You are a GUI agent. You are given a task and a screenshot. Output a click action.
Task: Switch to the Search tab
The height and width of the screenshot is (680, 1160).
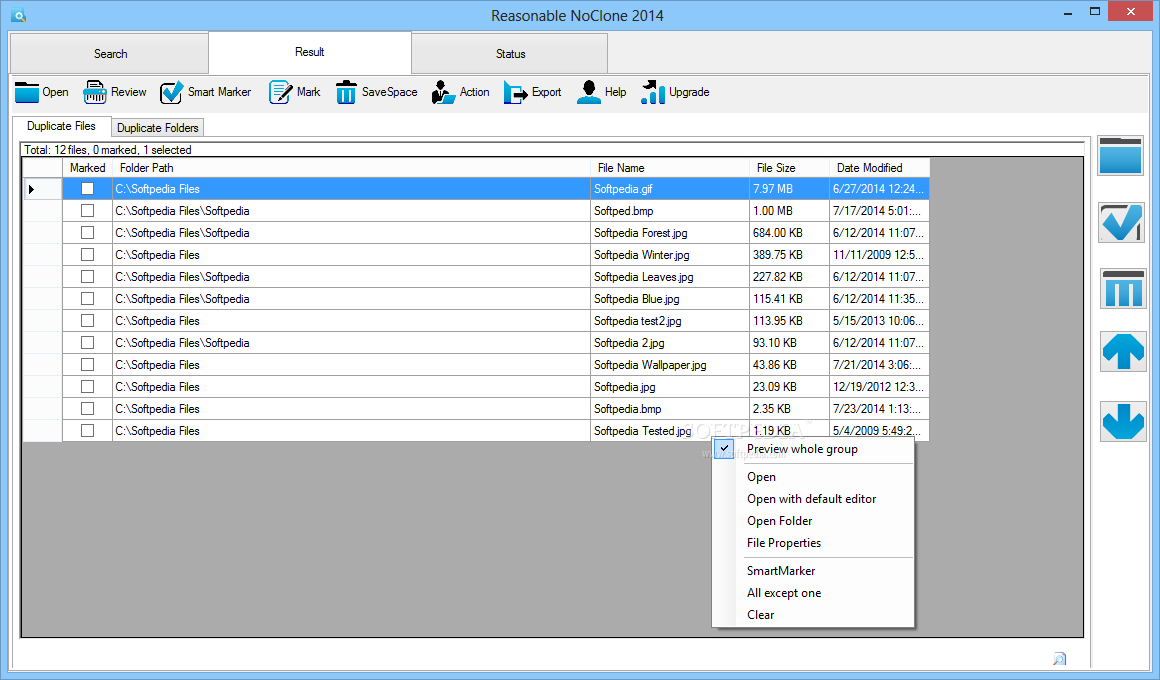coord(110,53)
